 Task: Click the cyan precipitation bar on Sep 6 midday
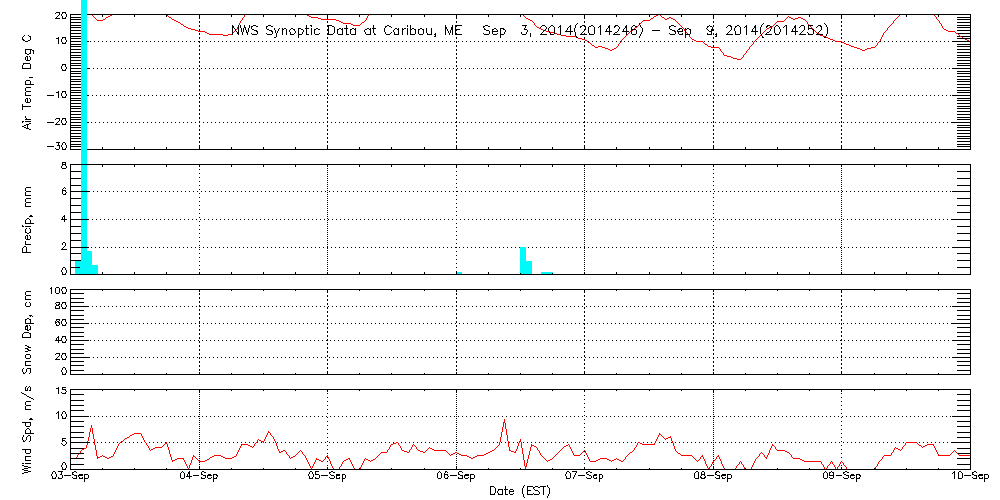point(523,260)
